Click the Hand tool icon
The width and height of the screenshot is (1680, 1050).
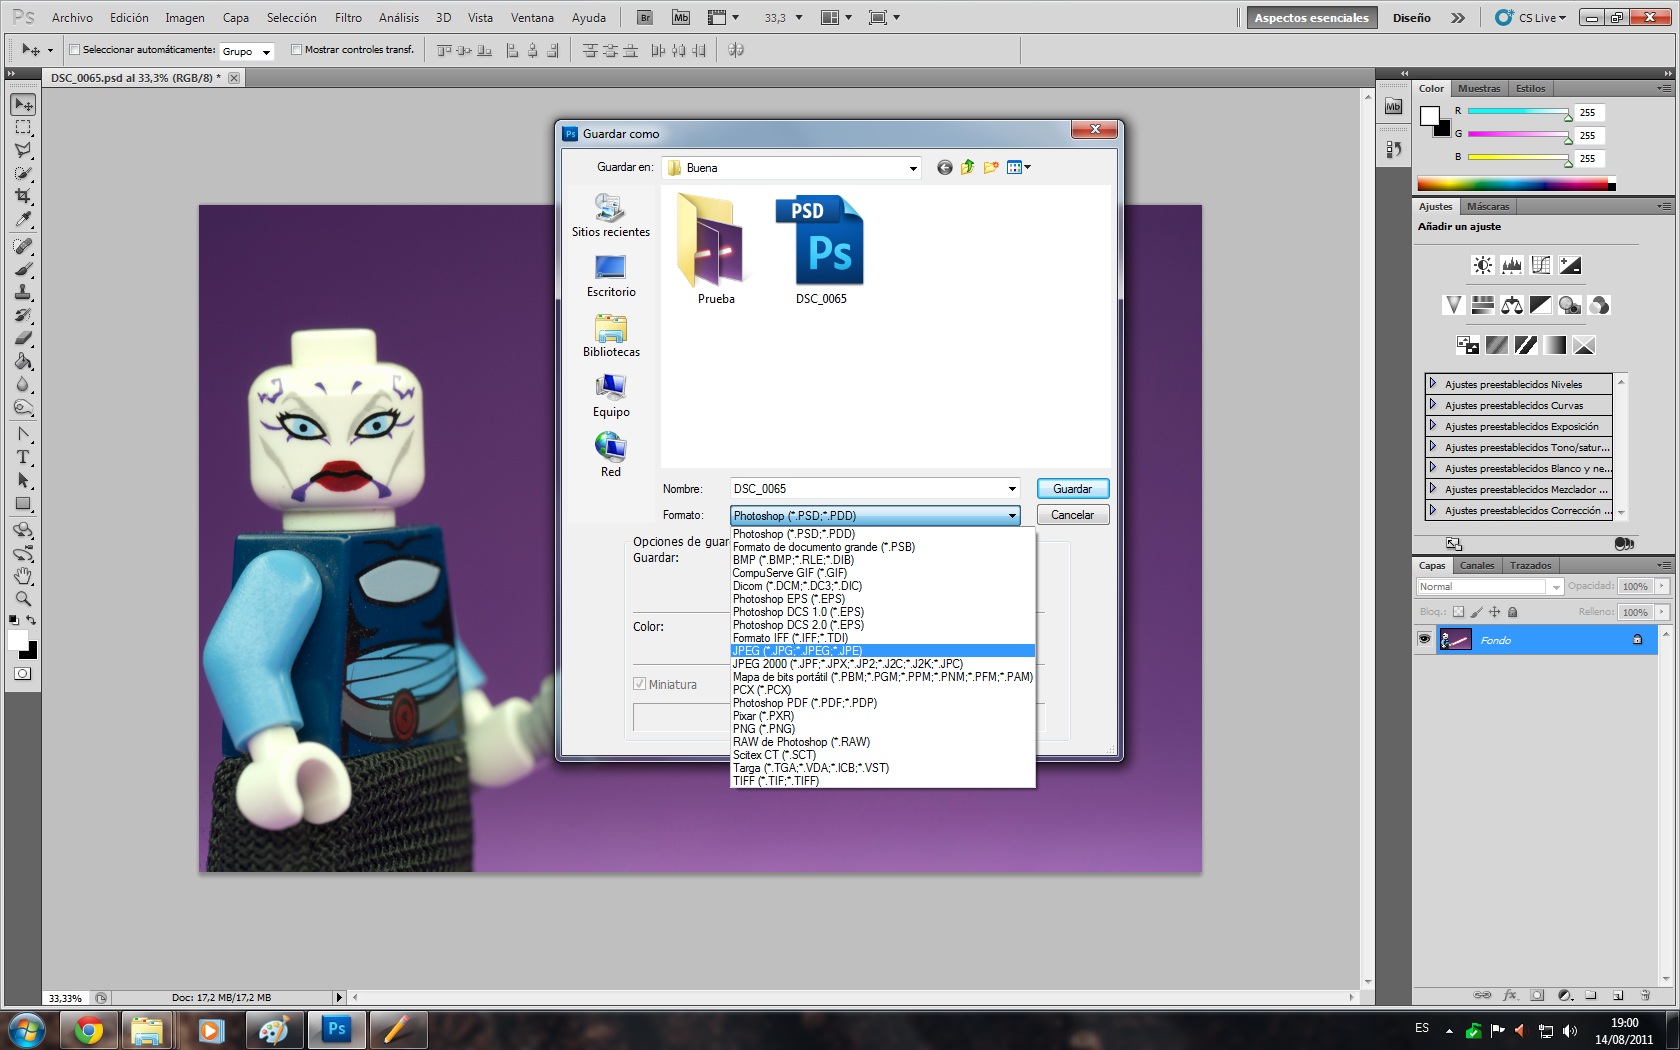pos(23,576)
